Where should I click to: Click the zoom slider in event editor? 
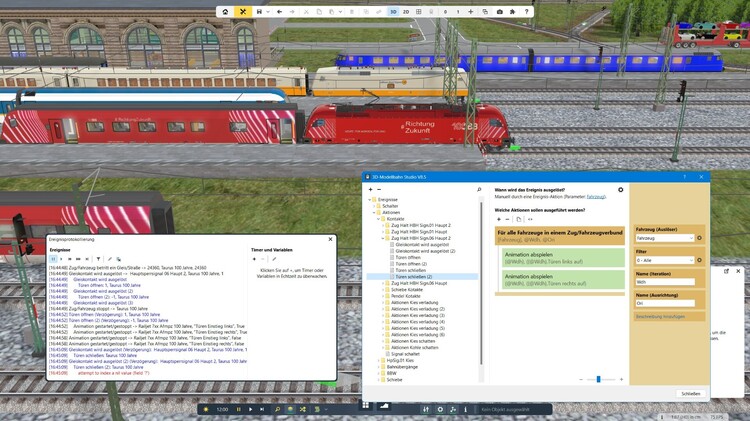tap(599, 379)
